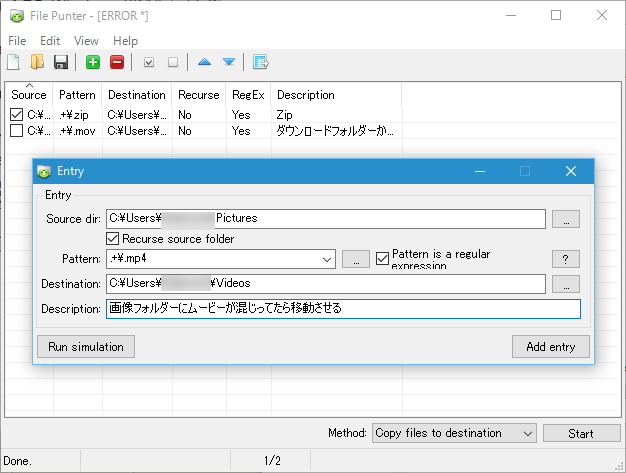Screen dimensions: 626x473
Task: Click the list export toolbar icon
Action: coord(261,62)
